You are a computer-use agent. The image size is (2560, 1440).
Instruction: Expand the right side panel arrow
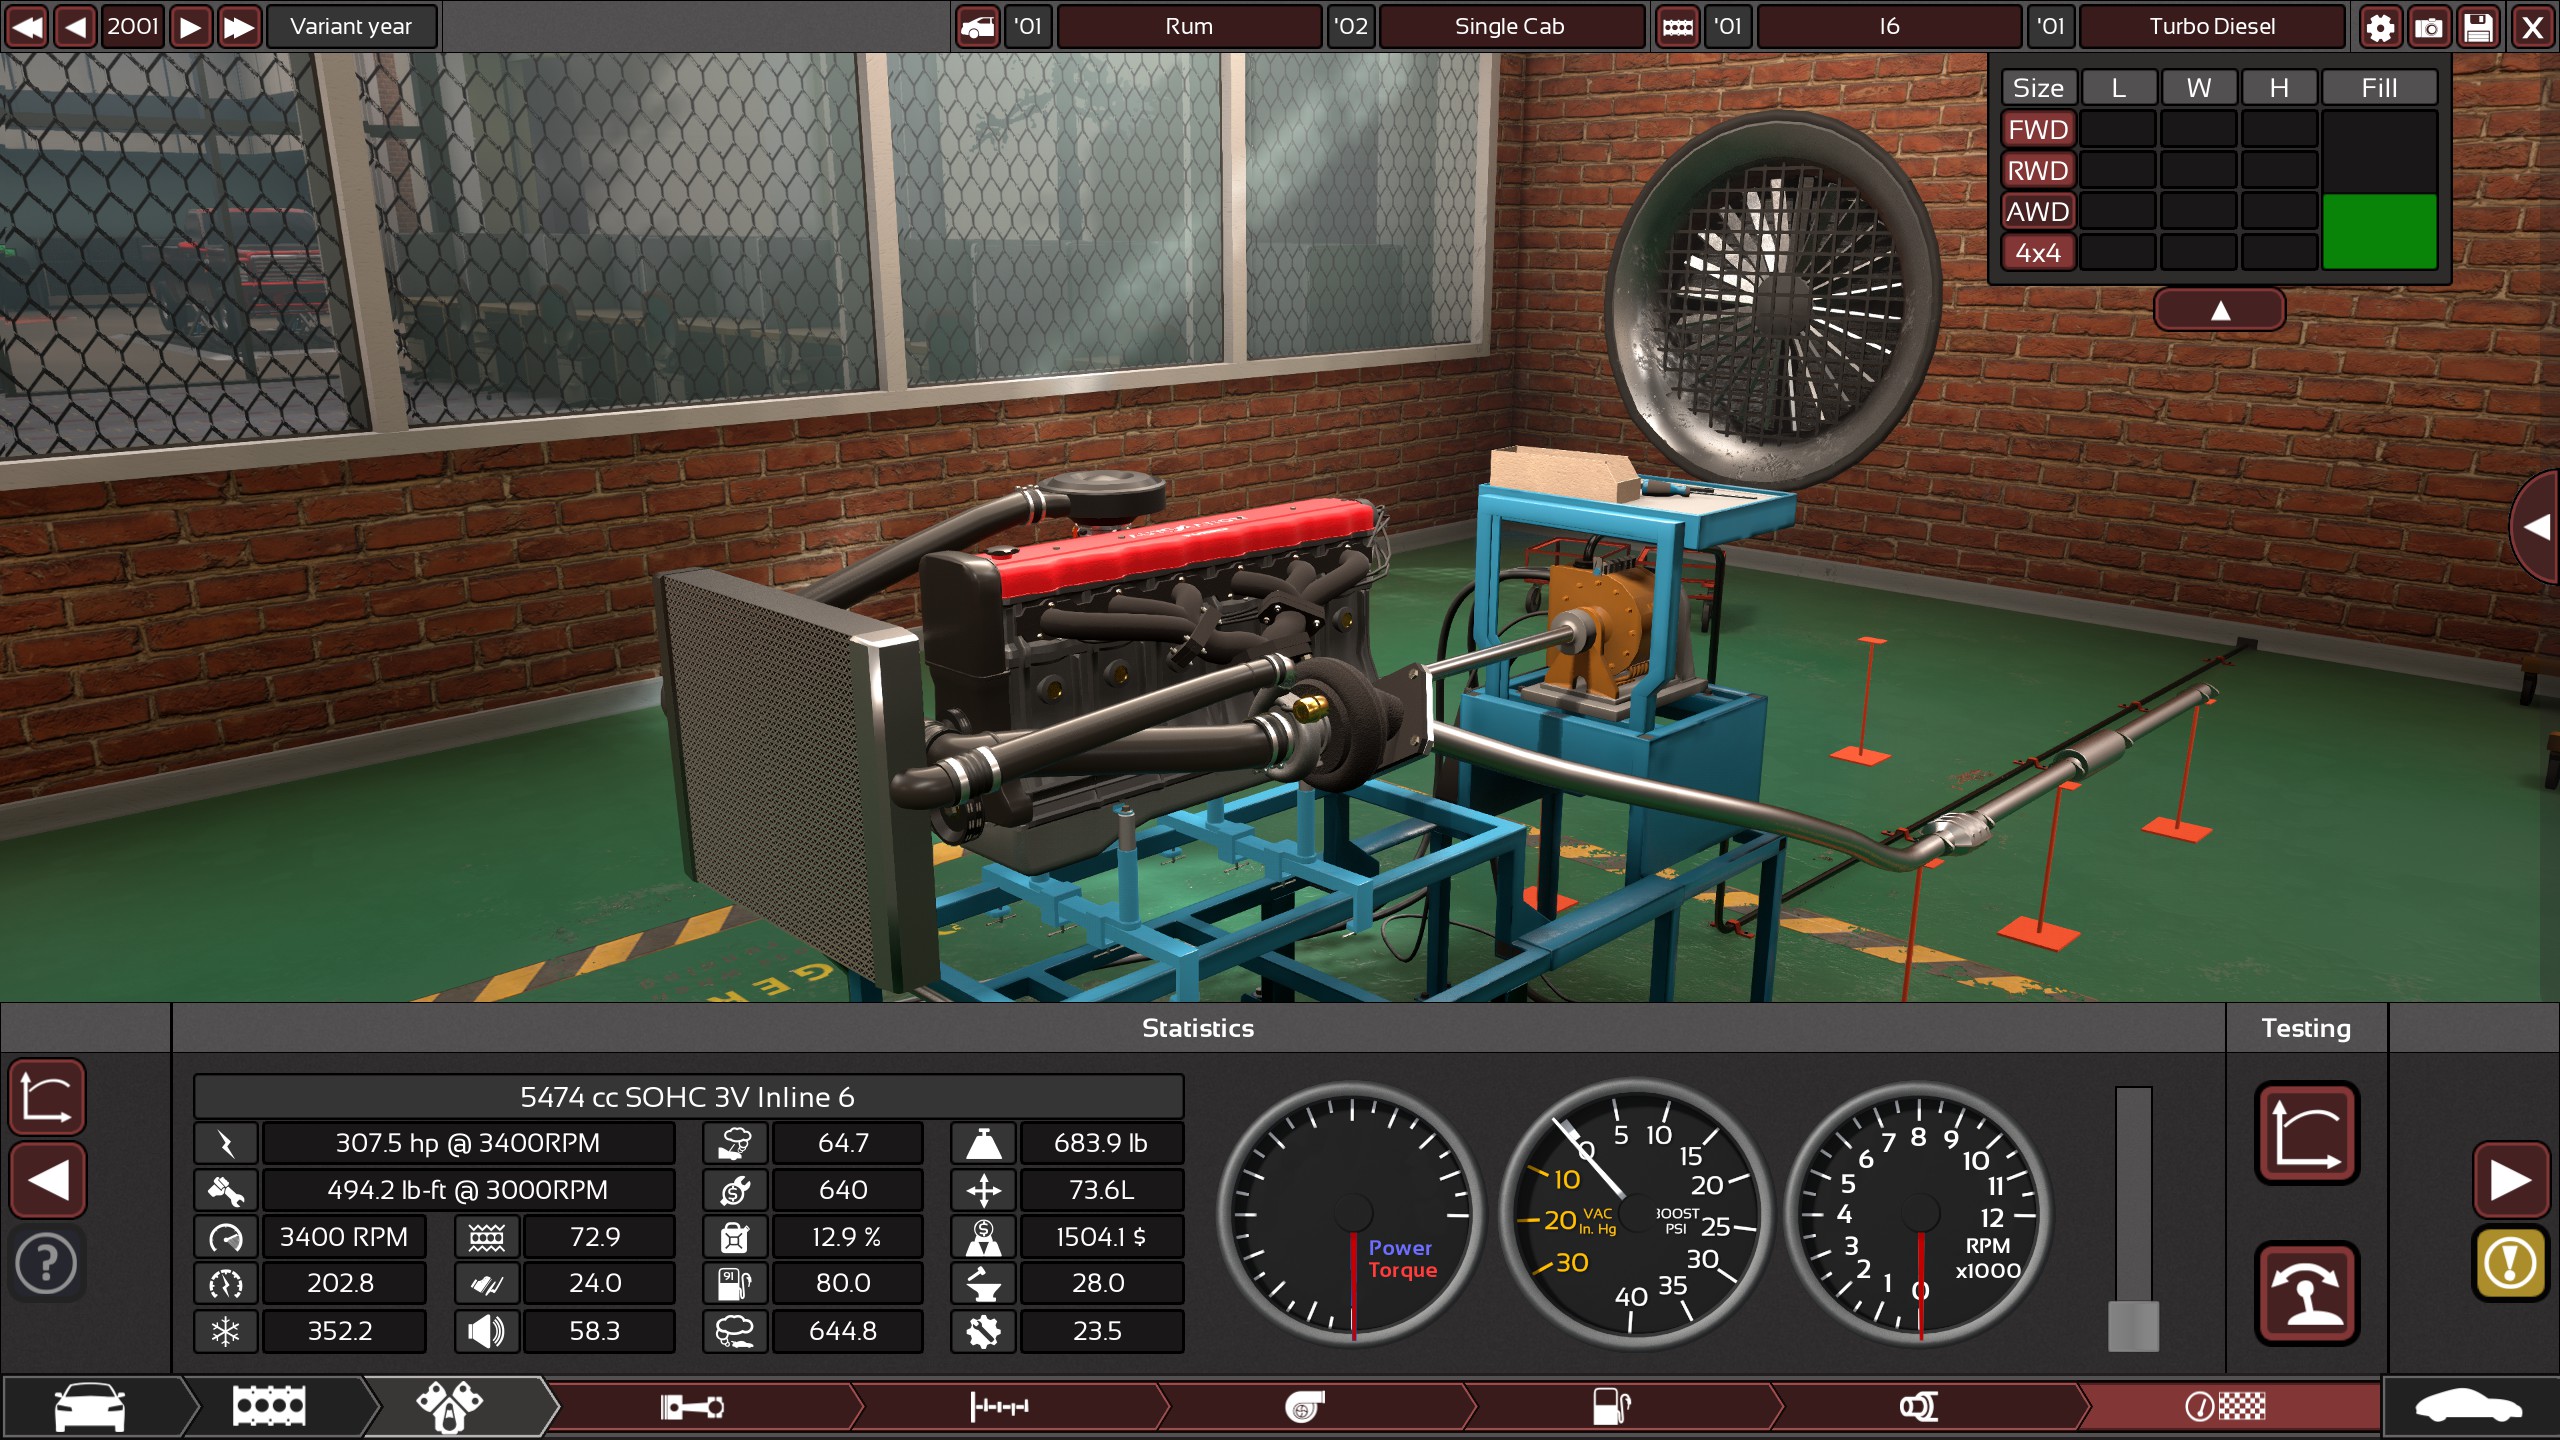2537,527
